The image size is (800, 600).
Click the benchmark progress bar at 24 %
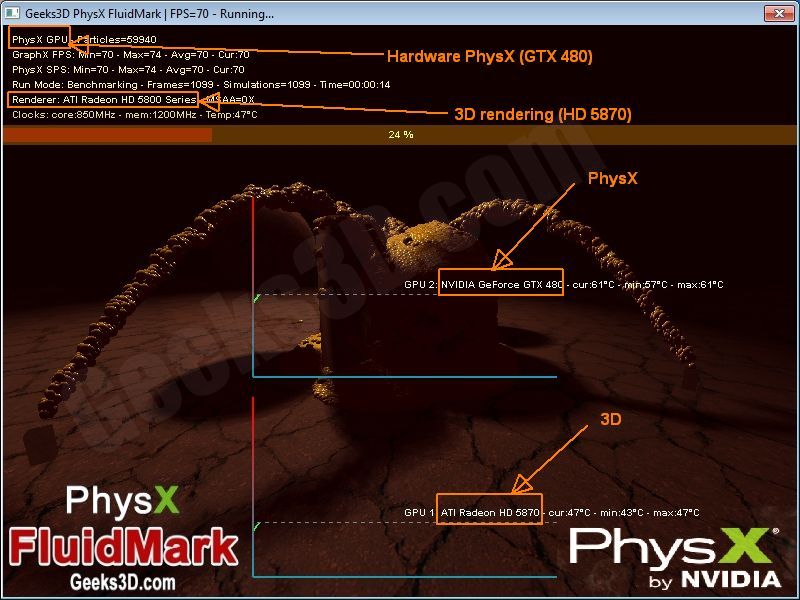click(x=400, y=135)
